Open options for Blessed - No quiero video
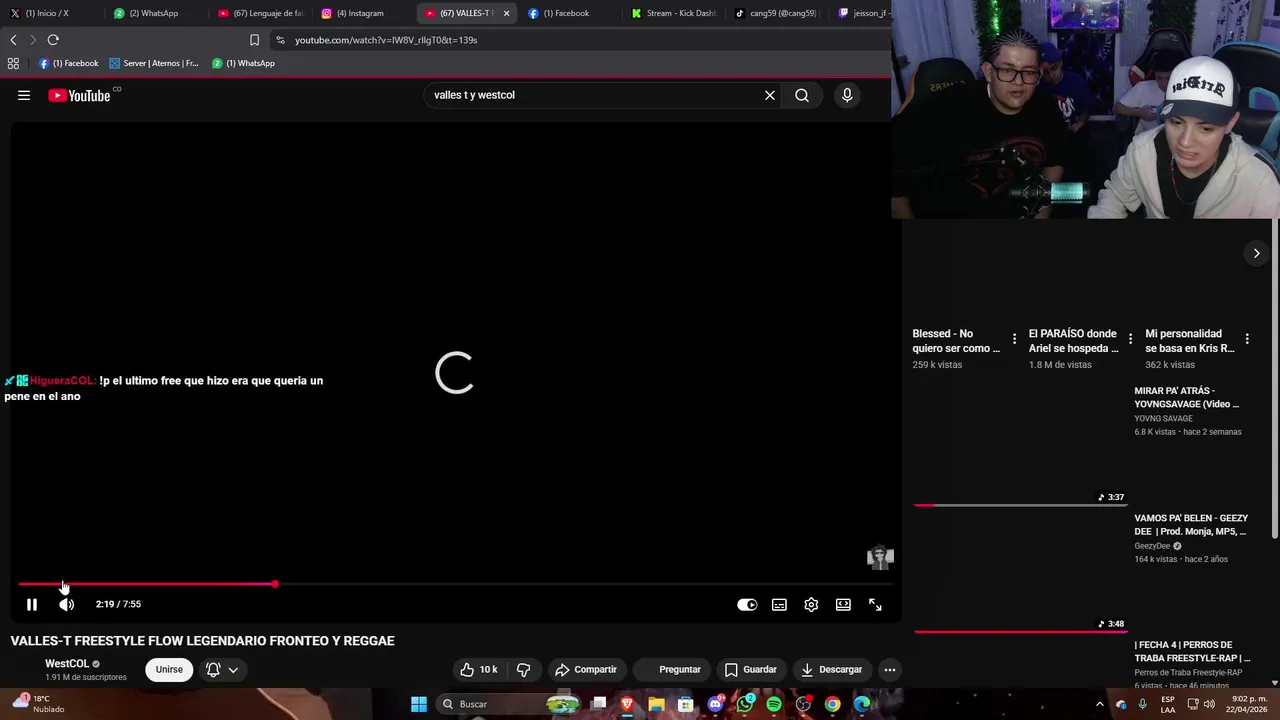Viewport: 1280px width, 720px height. 1014,339
